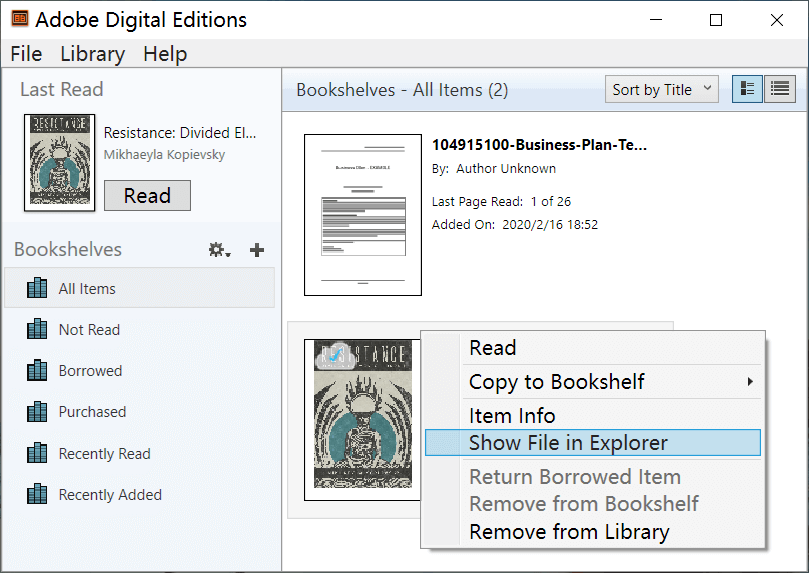Switch to list view icon

pyautogui.click(x=780, y=89)
